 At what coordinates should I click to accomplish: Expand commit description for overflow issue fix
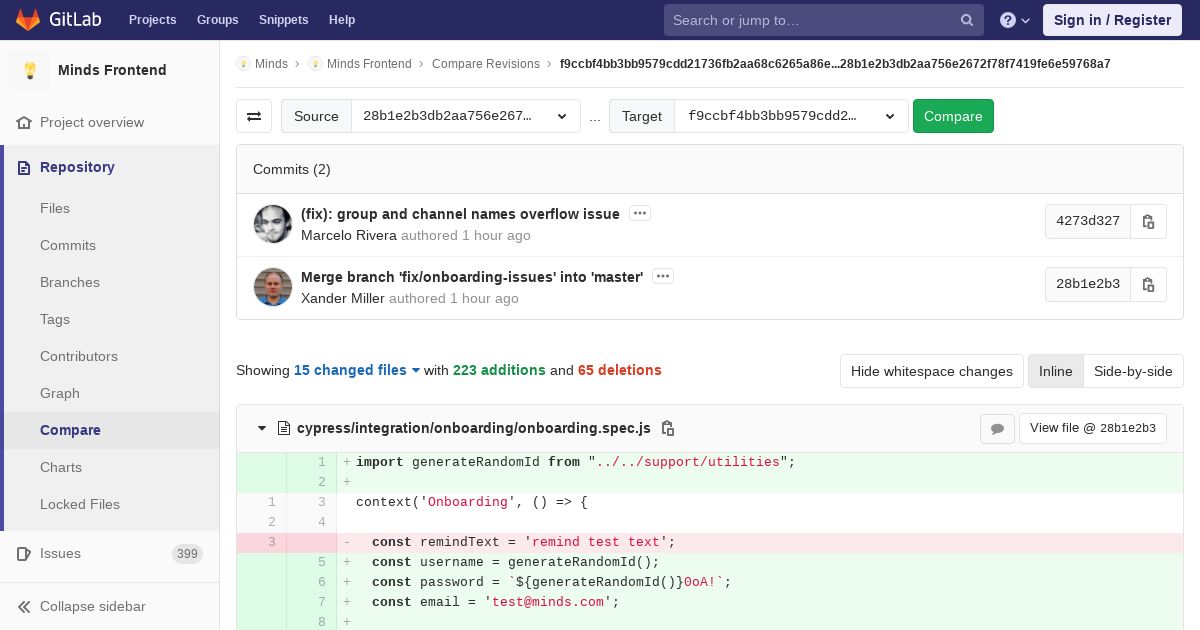pyautogui.click(x=640, y=213)
